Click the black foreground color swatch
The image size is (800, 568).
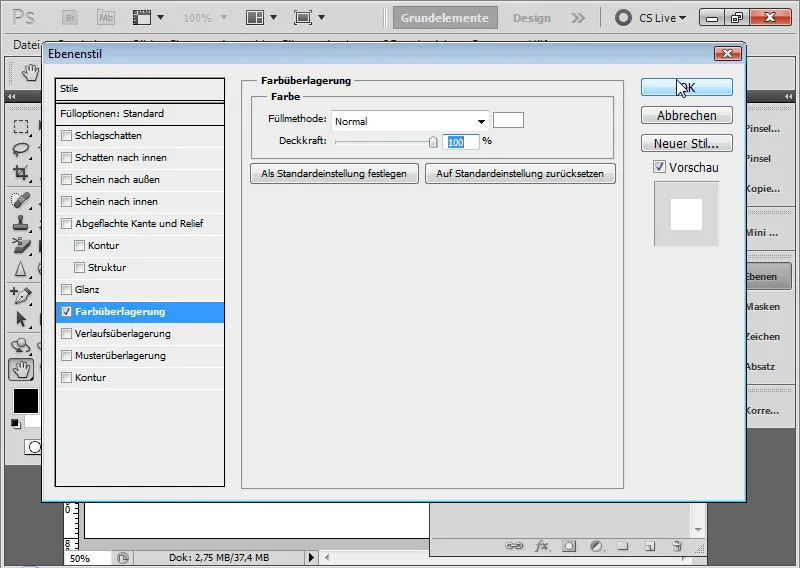tap(26, 401)
